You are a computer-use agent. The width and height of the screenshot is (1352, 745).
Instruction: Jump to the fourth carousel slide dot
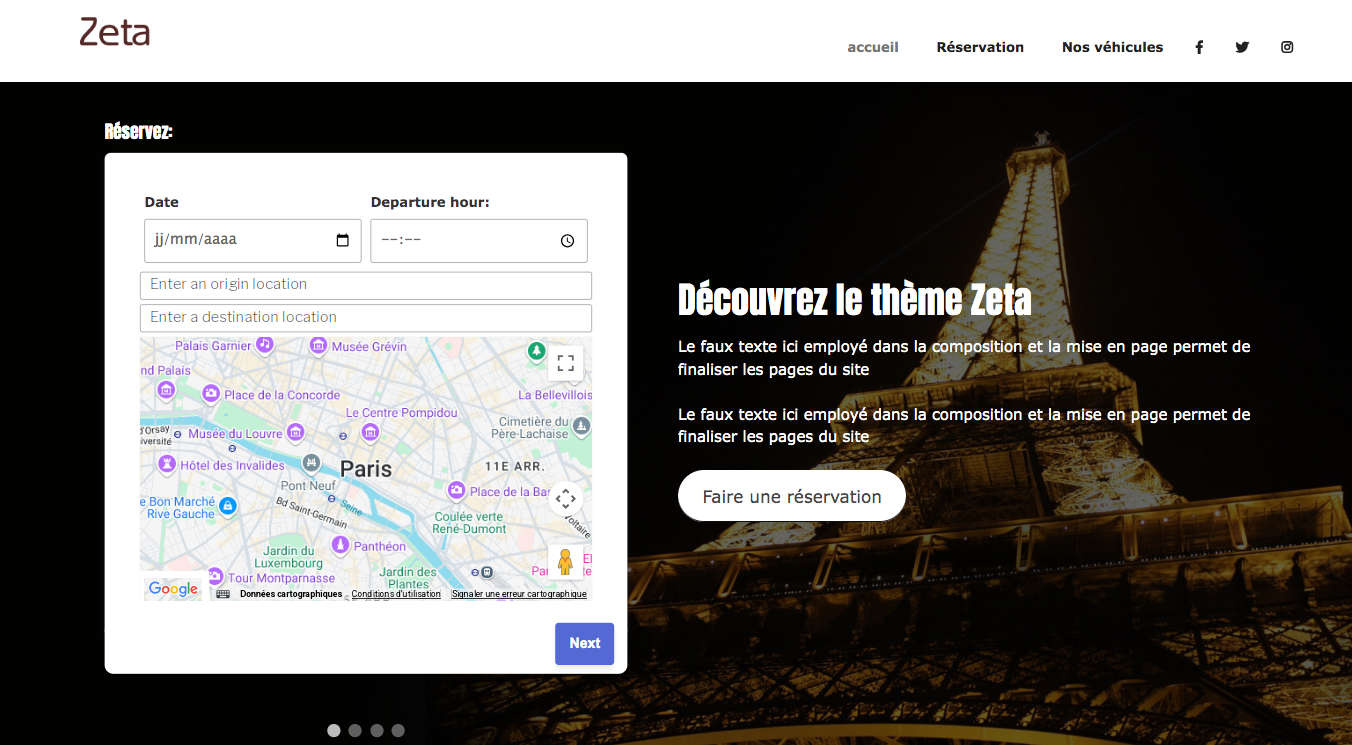(x=398, y=731)
